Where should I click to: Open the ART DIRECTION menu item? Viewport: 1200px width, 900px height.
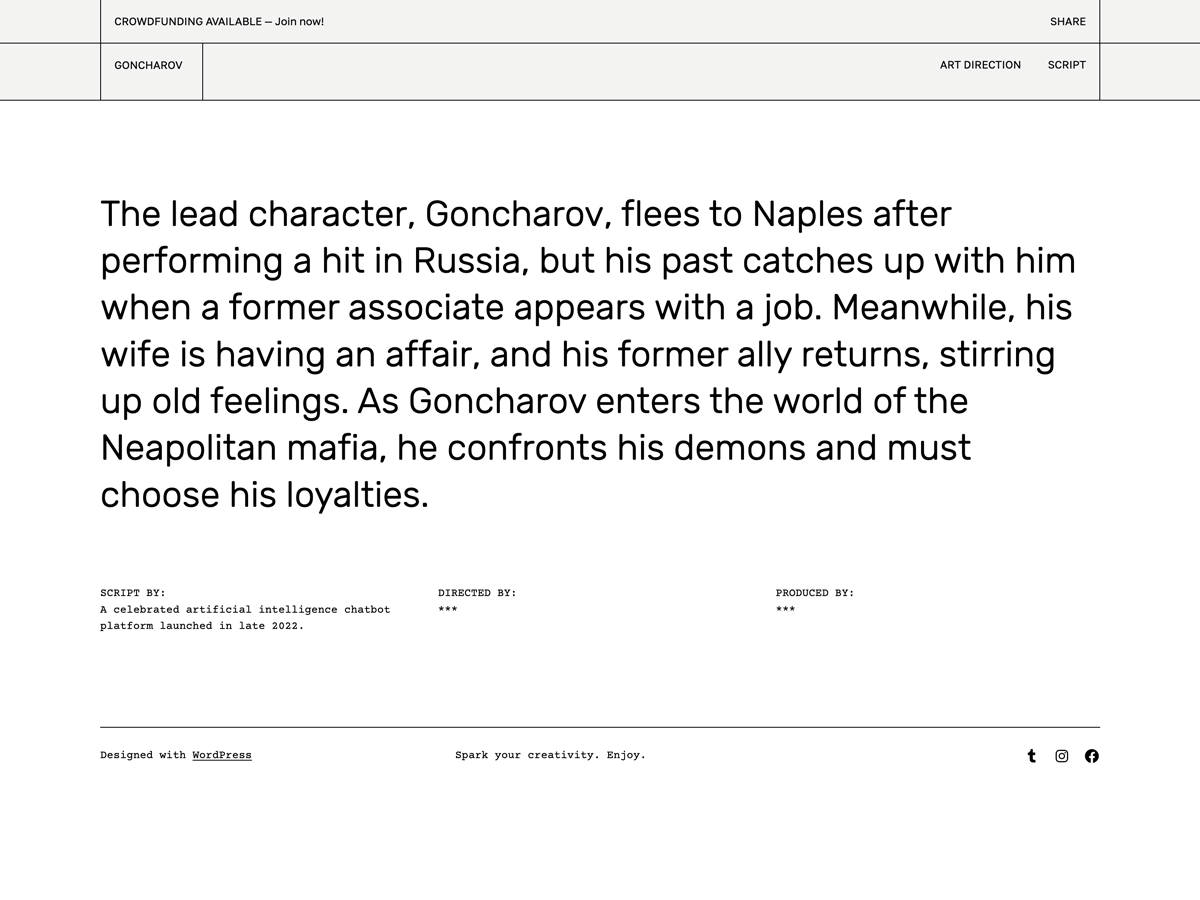tap(980, 65)
